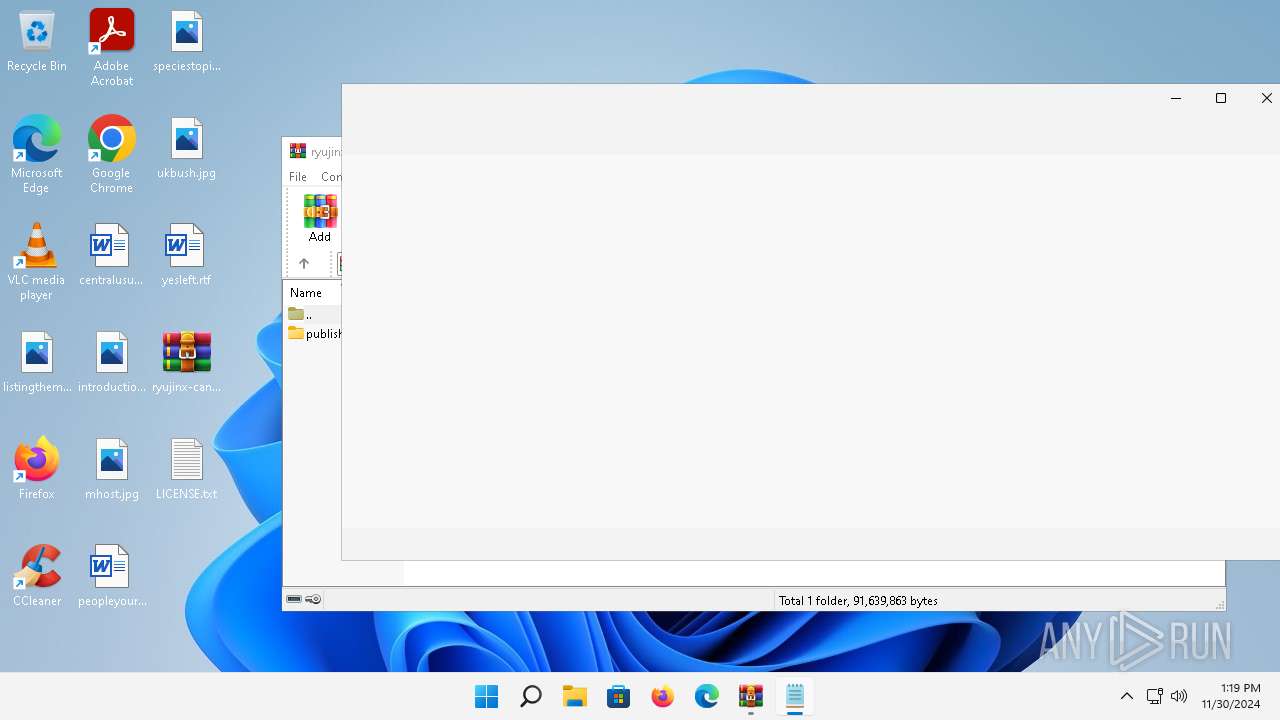Select the publish folder in WinRAR list
This screenshot has width=1280, height=720.
tap(315, 334)
